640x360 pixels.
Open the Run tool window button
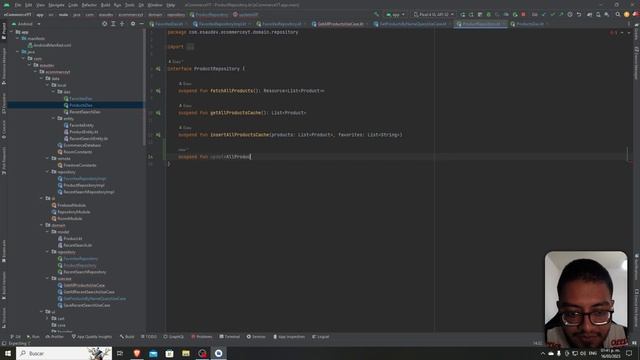pyautogui.click(x=33, y=337)
